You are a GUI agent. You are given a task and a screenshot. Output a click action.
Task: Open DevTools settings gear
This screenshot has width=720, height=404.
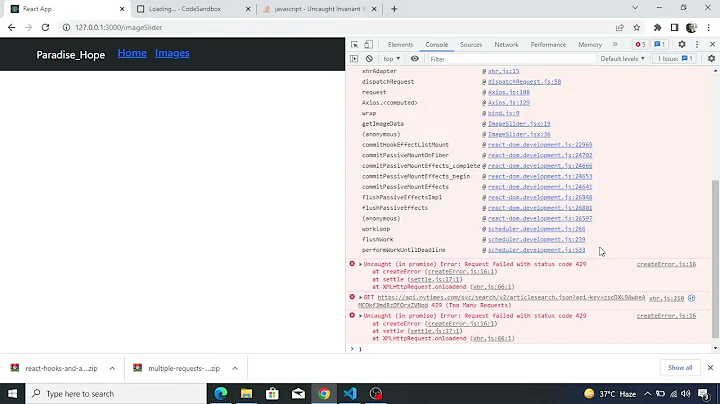tap(682, 45)
